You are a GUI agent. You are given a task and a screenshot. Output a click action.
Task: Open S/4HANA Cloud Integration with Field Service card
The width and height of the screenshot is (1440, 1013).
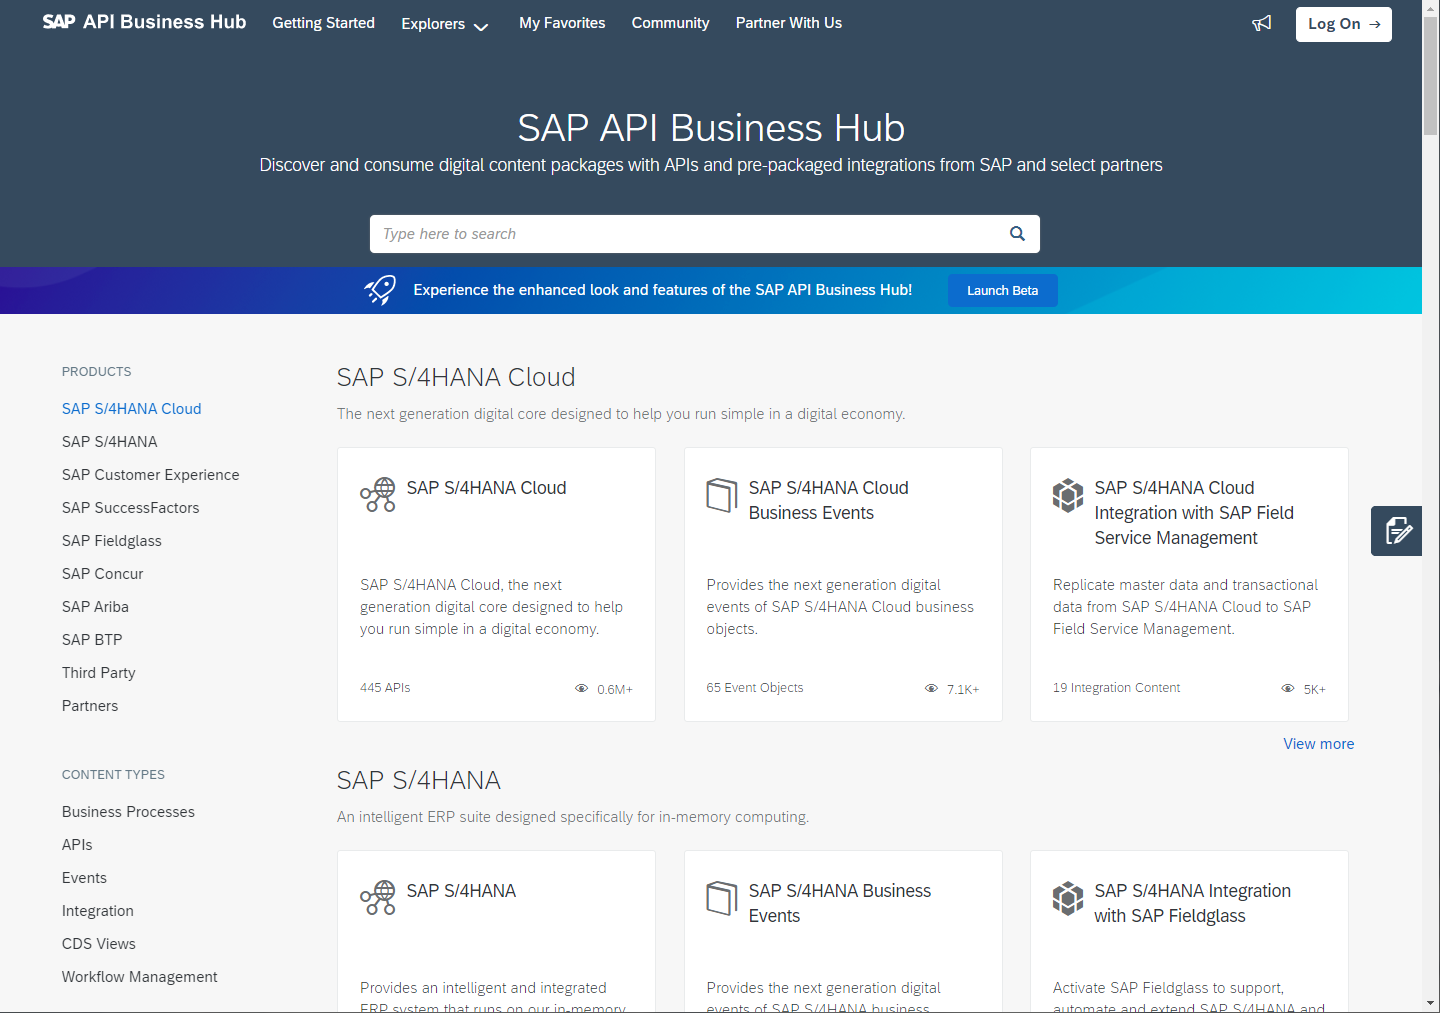1194,513
